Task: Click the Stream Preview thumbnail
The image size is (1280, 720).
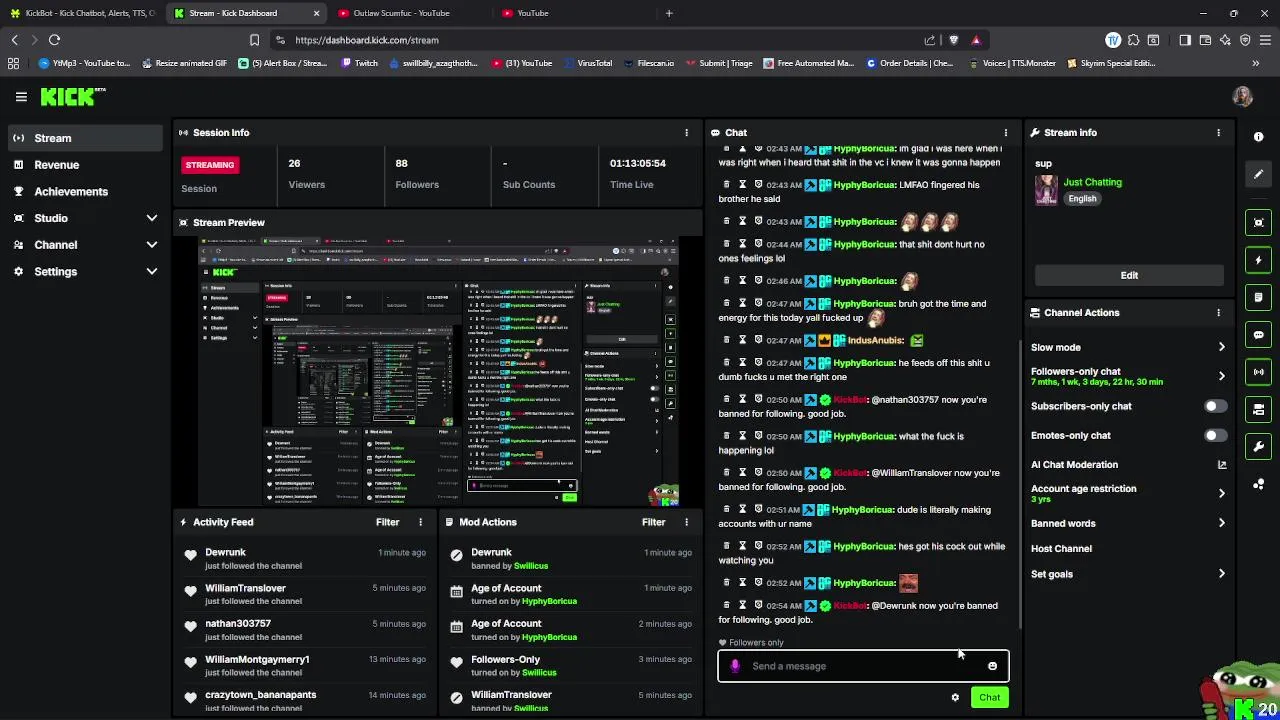Action: (x=438, y=372)
